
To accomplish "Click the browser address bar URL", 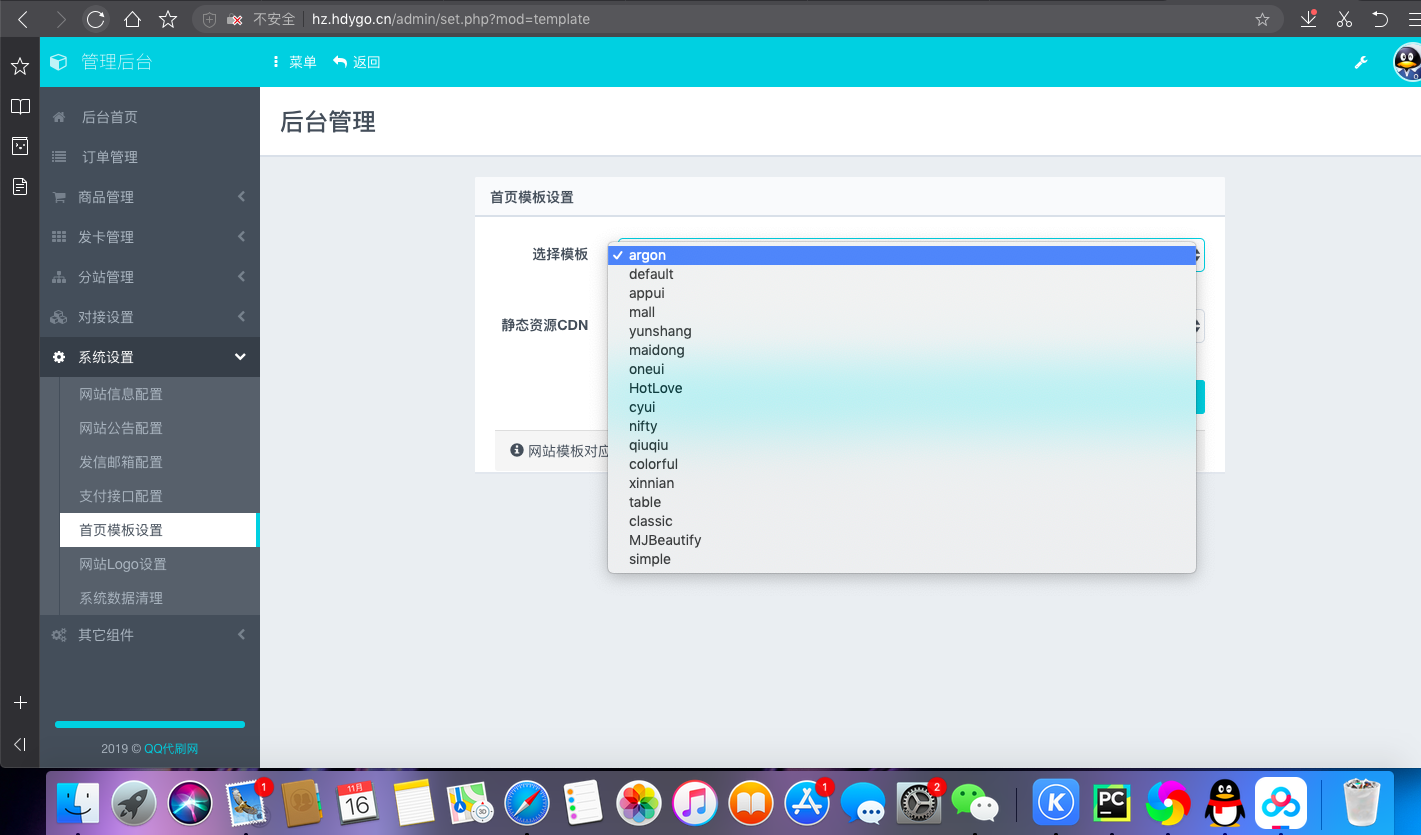I will click(x=450, y=19).
